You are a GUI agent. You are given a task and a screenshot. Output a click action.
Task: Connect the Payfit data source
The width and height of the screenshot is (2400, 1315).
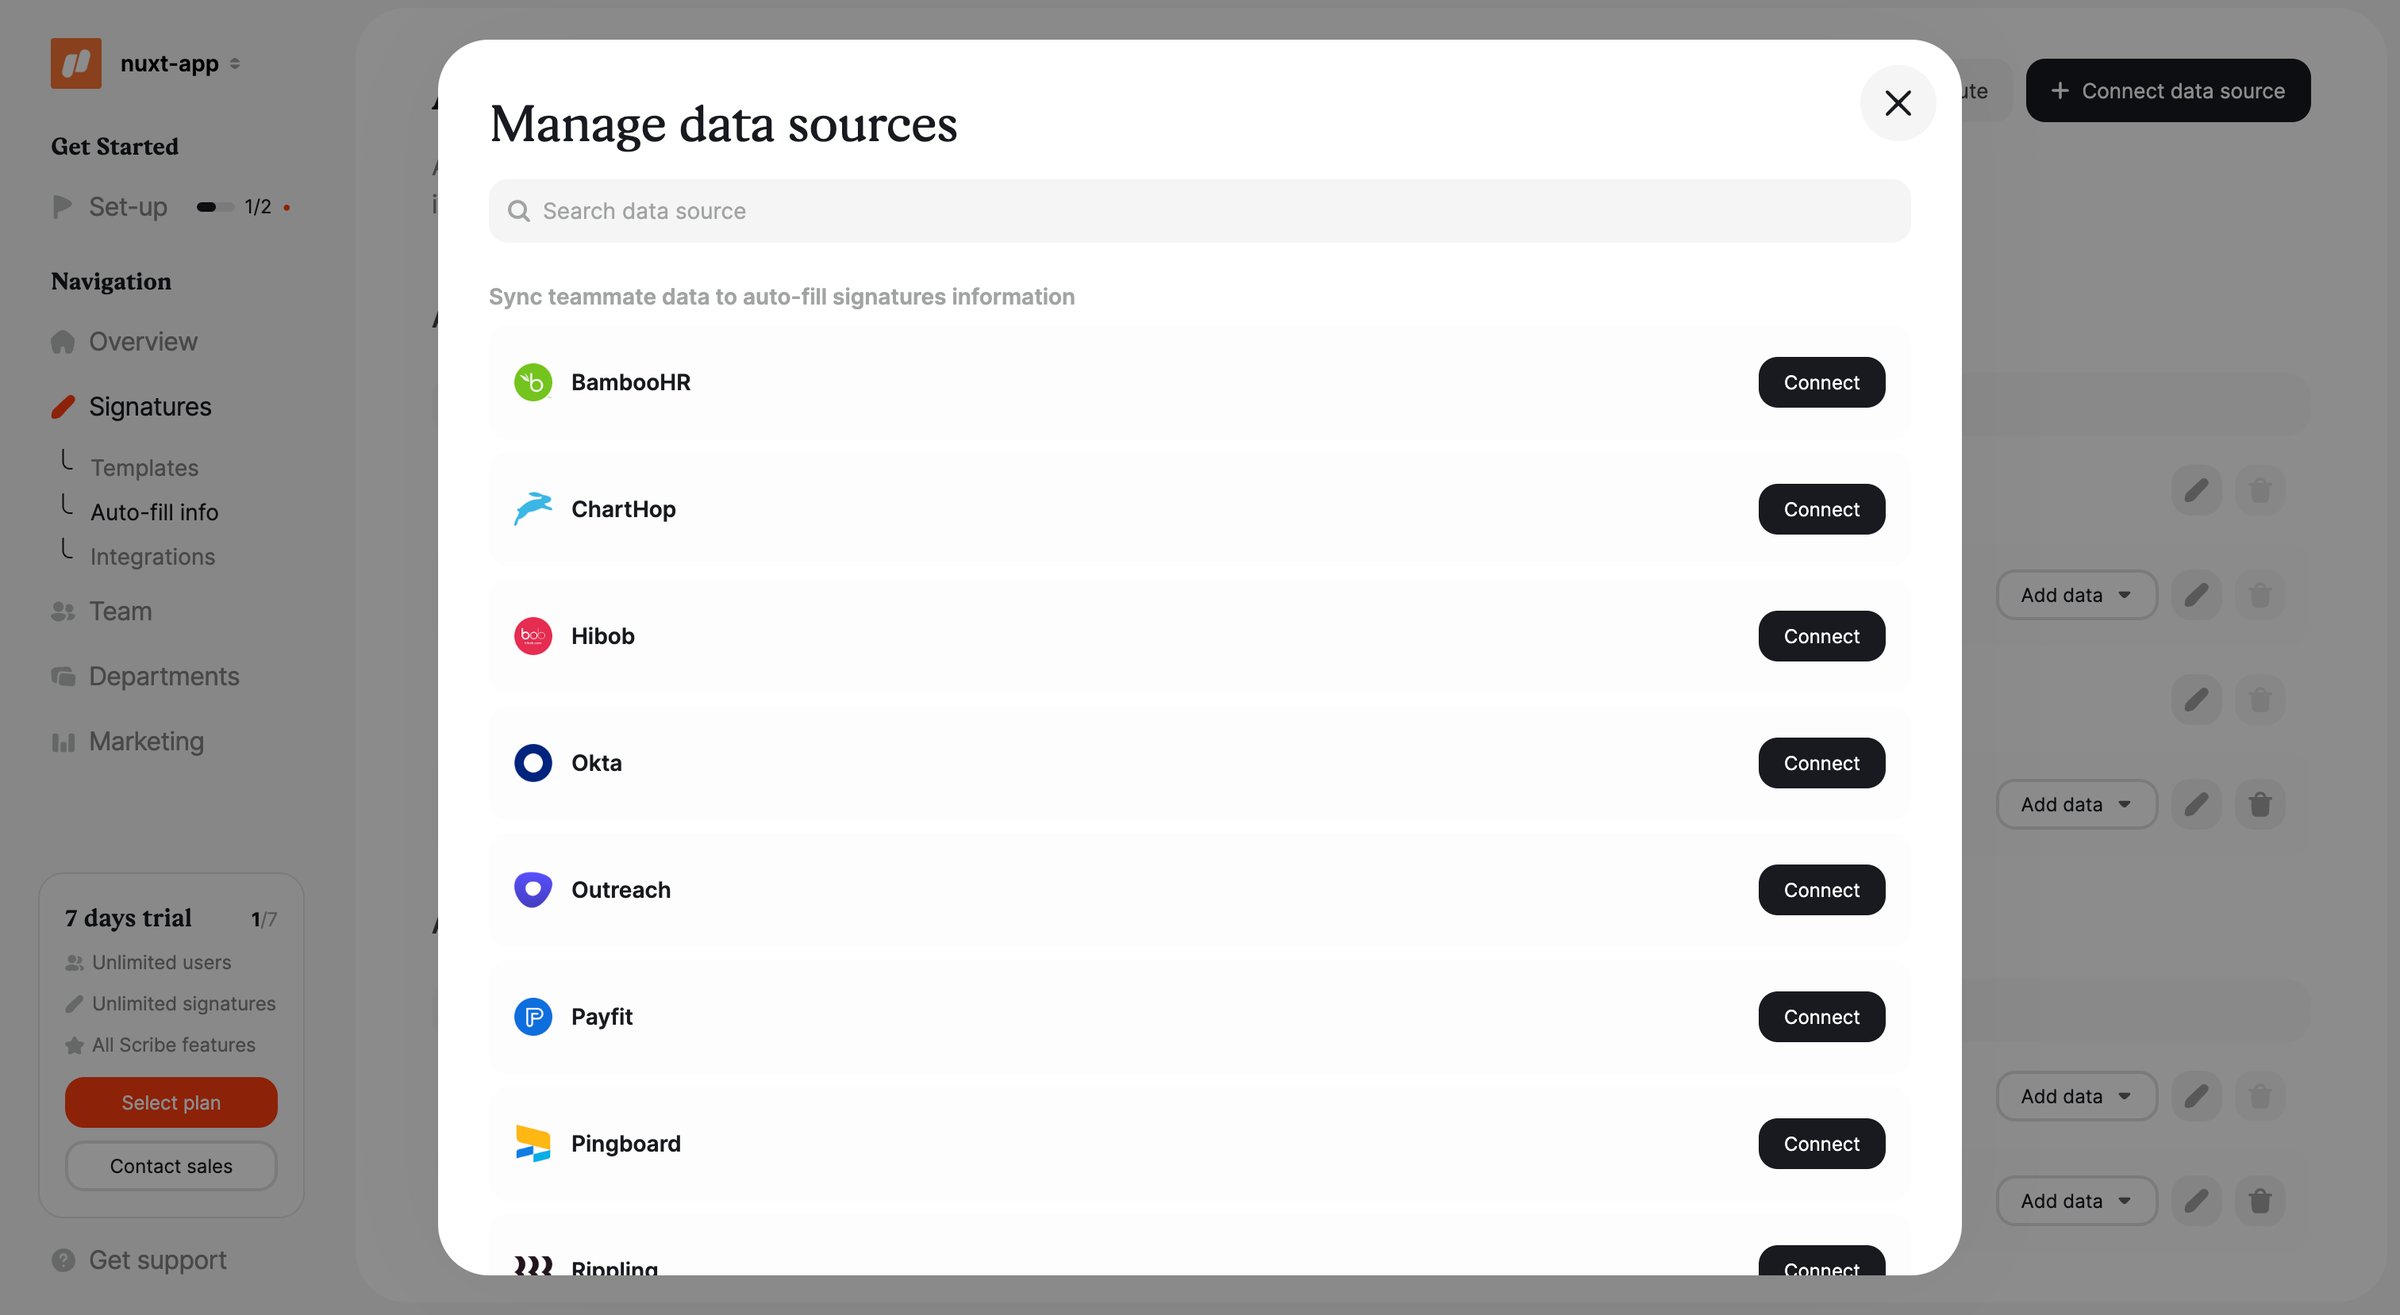point(1821,1017)
